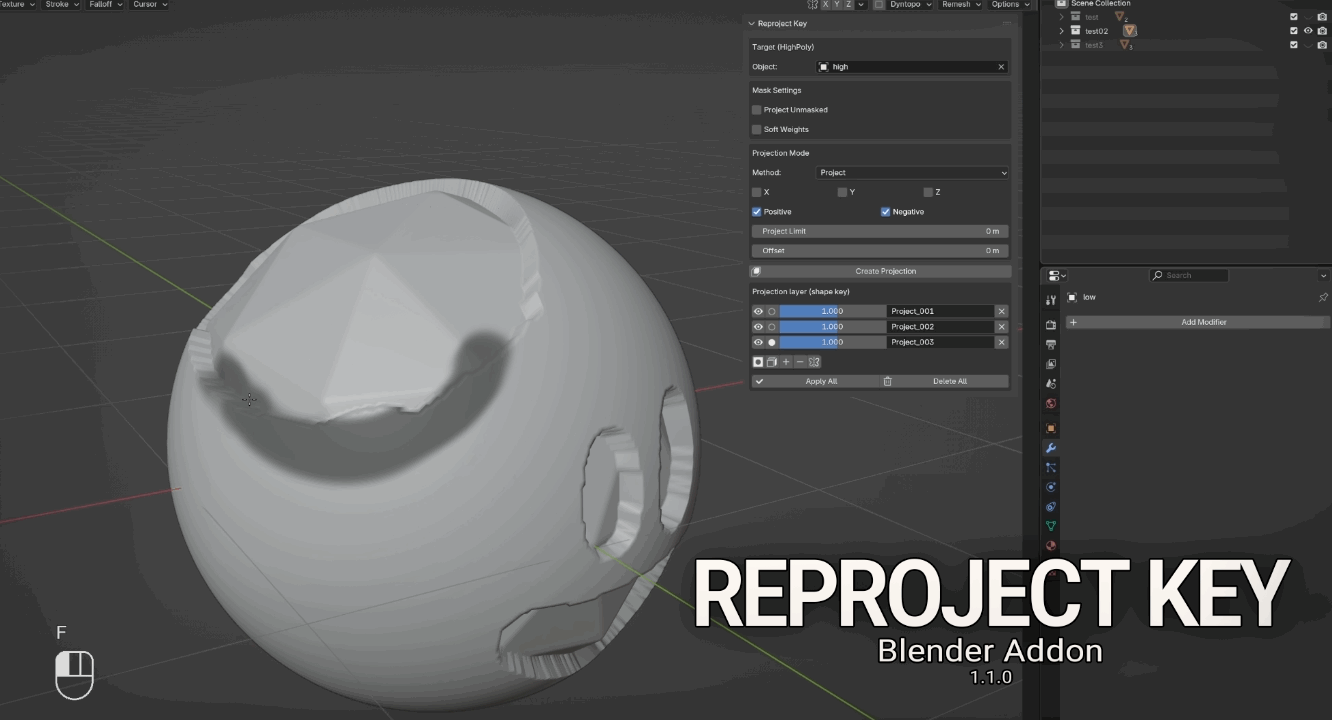1332x720 pixels.
Task: Open the Output properties tab
Action: (x=1051, y=344)
